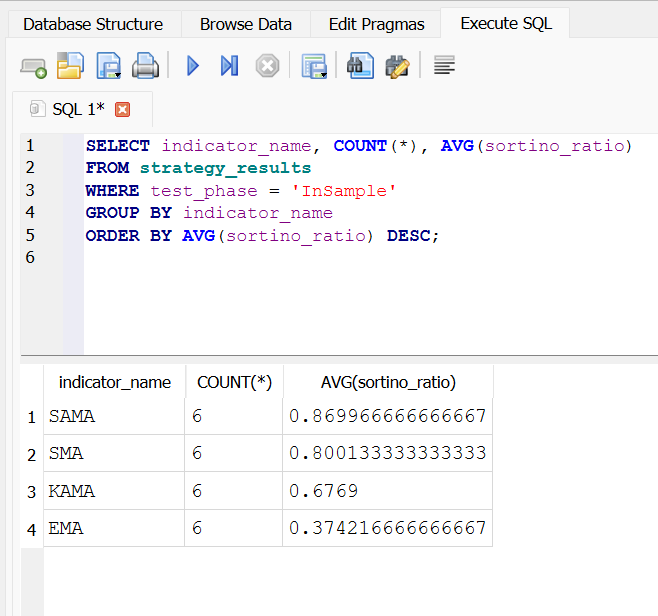Select value 0.869966666666667
Screen dimensions: 658x616
387,417
